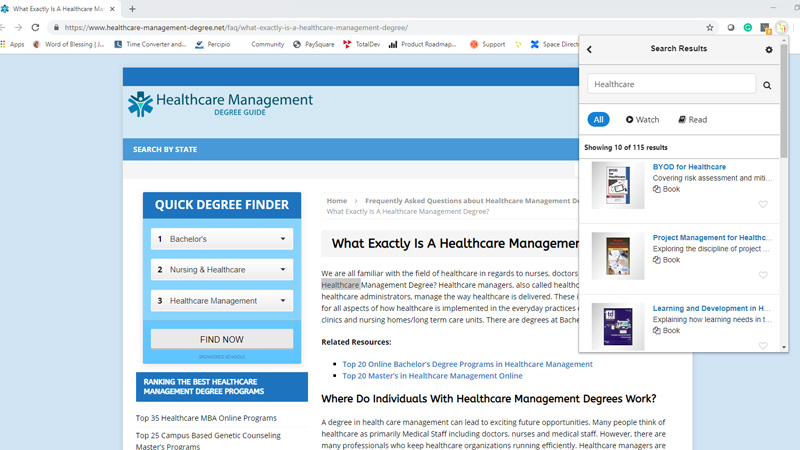Viewport: 800px width, 450px height.
Task: Click the highlighted Healthcare word in article
Action: [340, 285]
